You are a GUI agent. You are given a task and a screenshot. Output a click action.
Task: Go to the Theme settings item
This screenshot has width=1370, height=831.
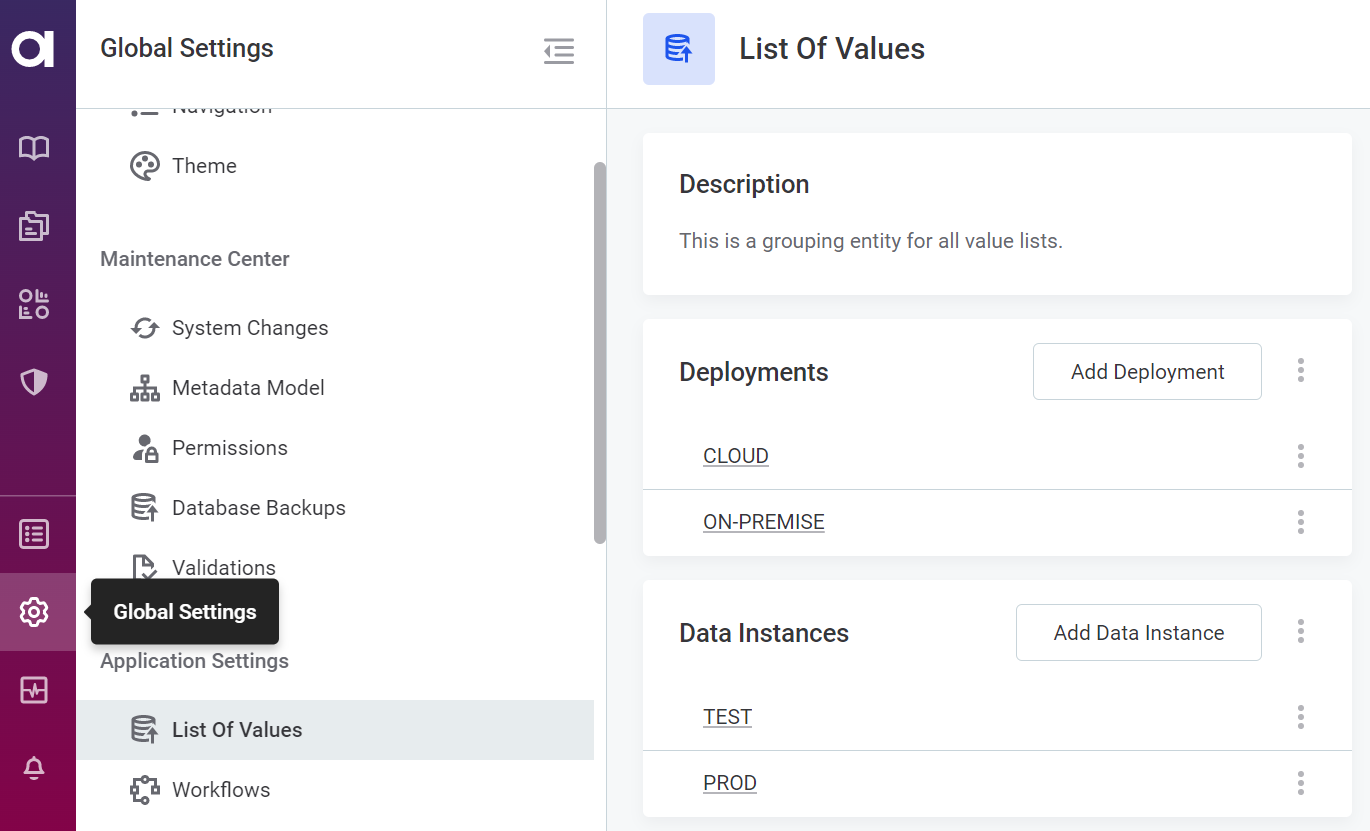pos(204,166)
